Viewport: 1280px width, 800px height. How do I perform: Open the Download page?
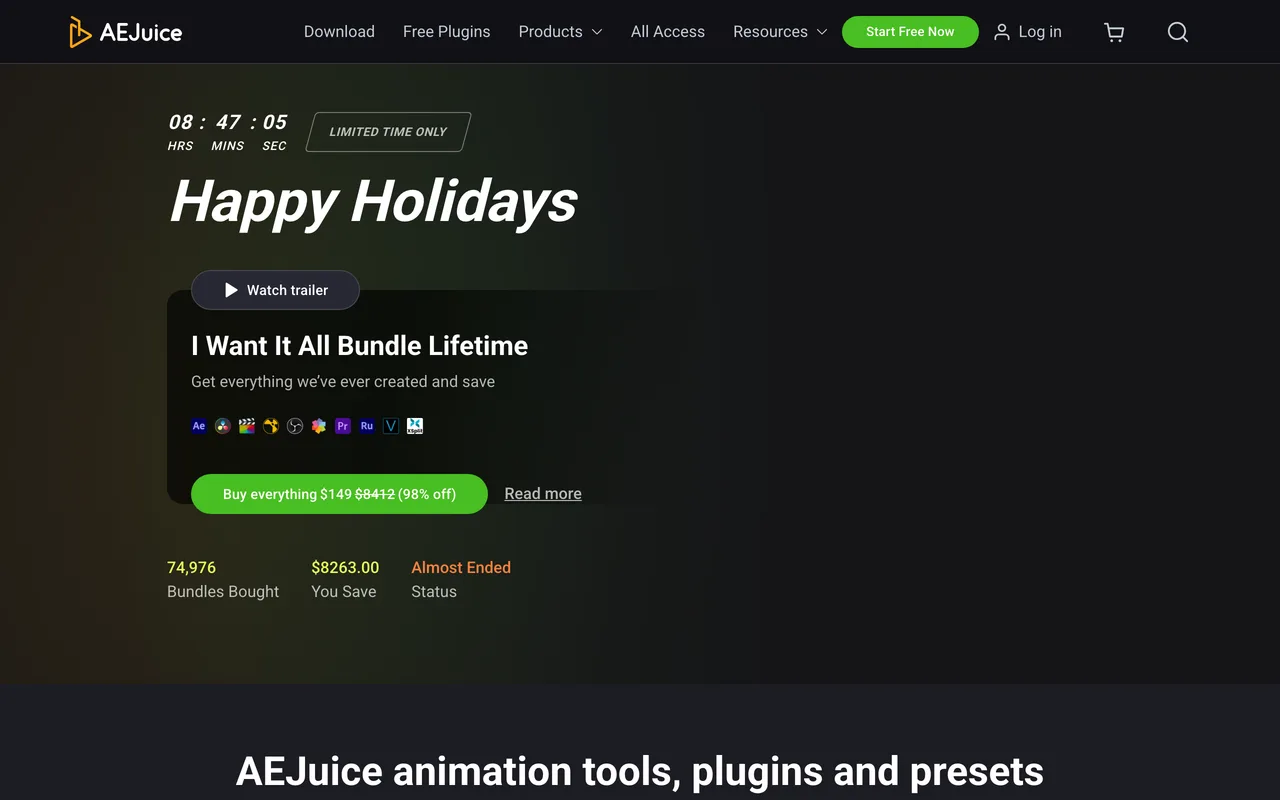coord(339,32)
